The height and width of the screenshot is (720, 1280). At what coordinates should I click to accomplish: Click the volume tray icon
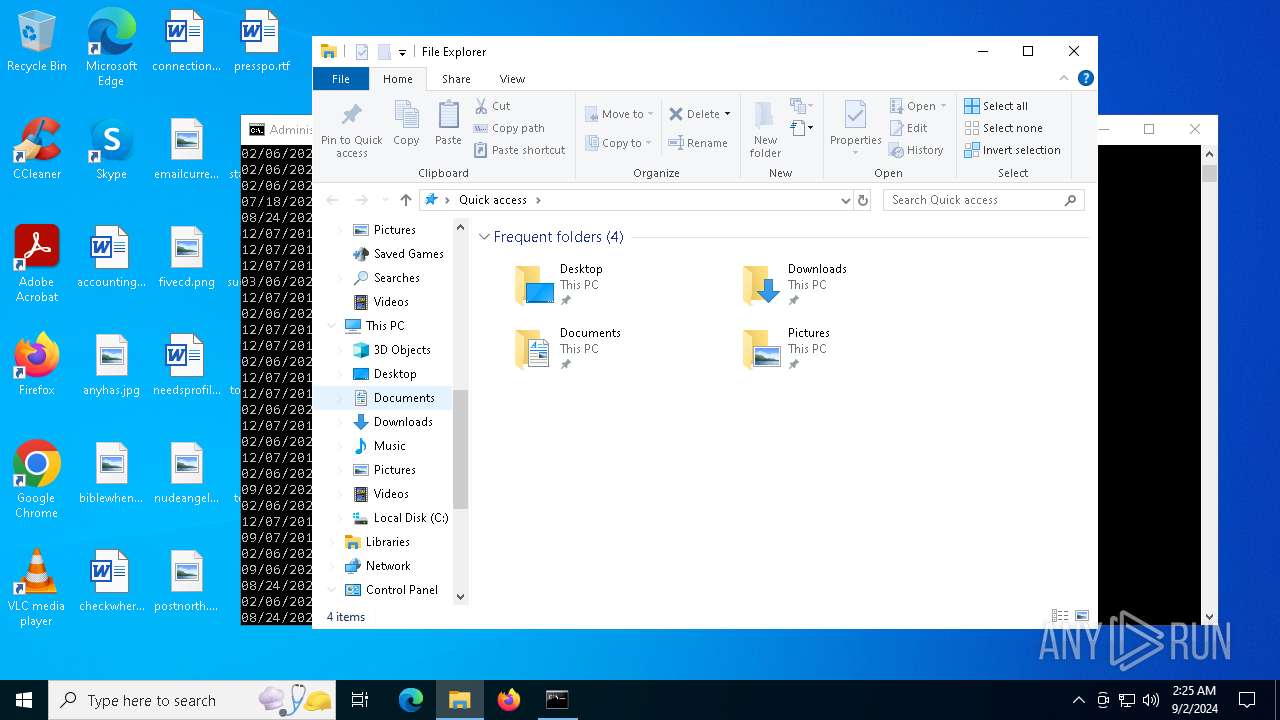pos(1151,700)
